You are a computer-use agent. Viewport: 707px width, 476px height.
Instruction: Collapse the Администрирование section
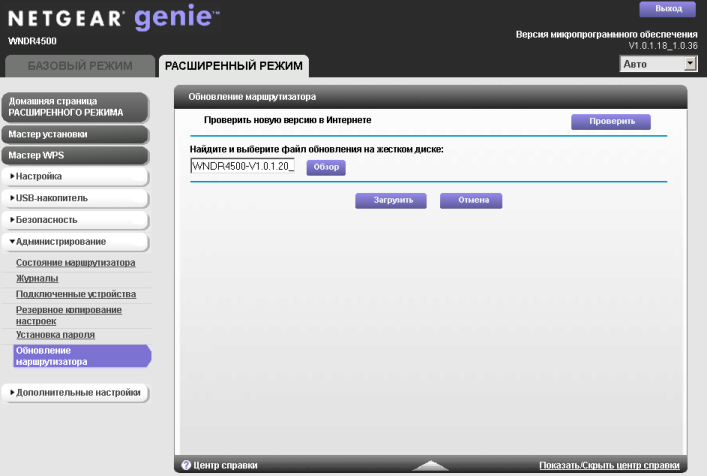tap(75, 242)
